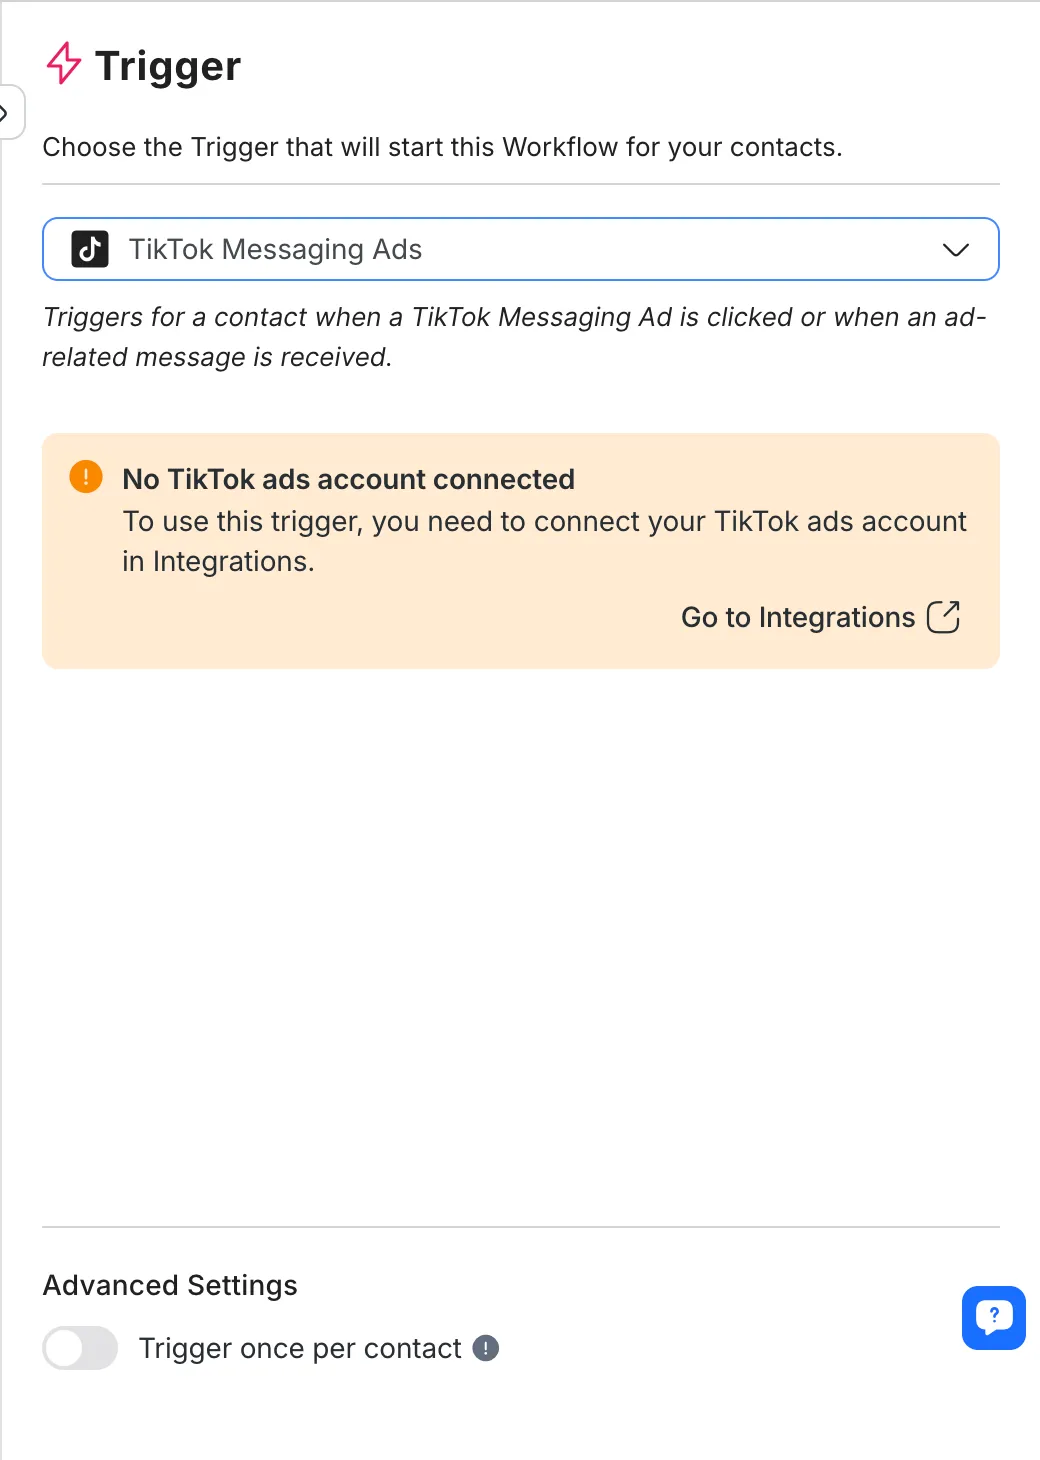Click the Trigger once per contact label
1040x1460 pixels.
click(300, 1348)
